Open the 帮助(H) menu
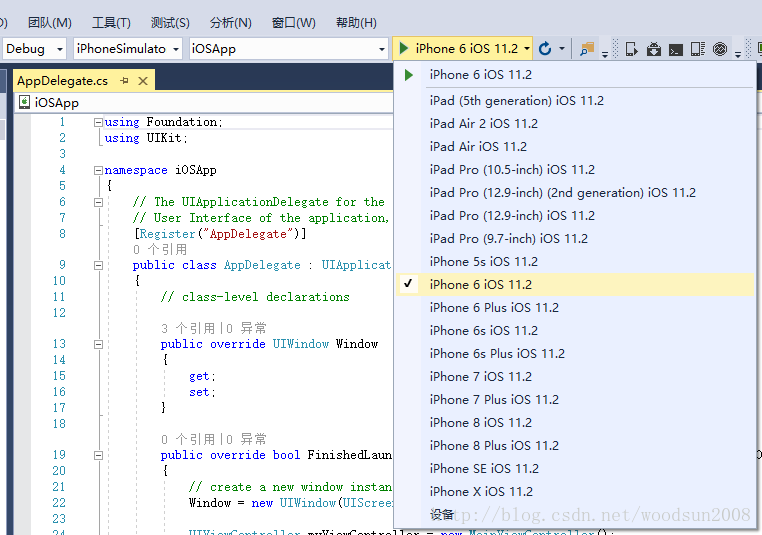Viewport: 762px width, 535px height. [x=356, y=22]
